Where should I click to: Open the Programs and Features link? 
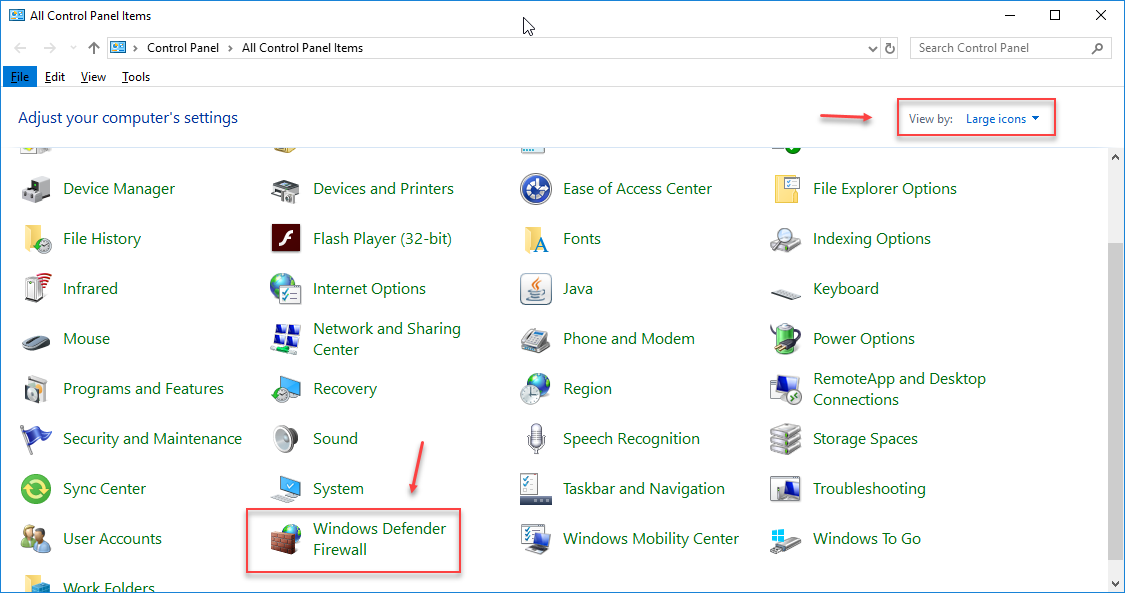(143, 389)
